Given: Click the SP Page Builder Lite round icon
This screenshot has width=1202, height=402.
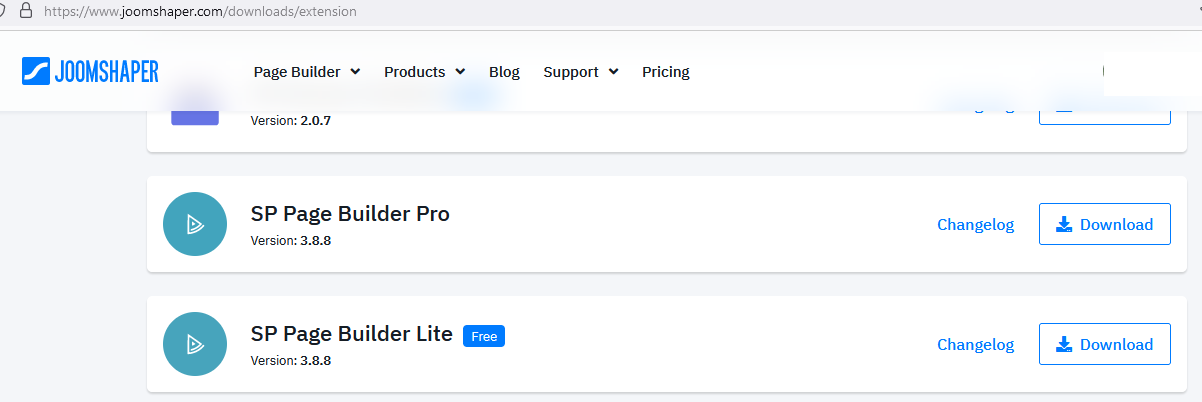Looking at the screenshot, I should coord(195,344).
